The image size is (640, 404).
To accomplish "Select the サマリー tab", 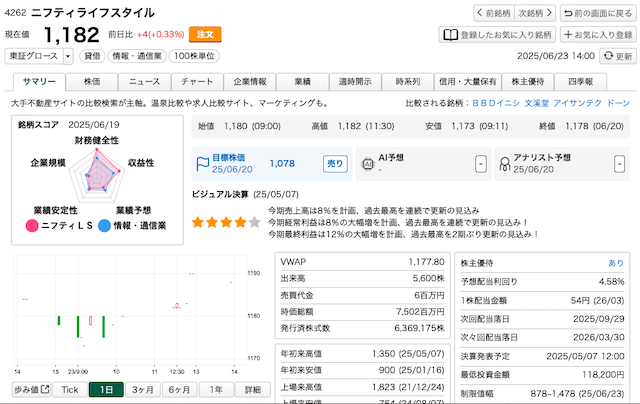I will [x=39, y=82].
